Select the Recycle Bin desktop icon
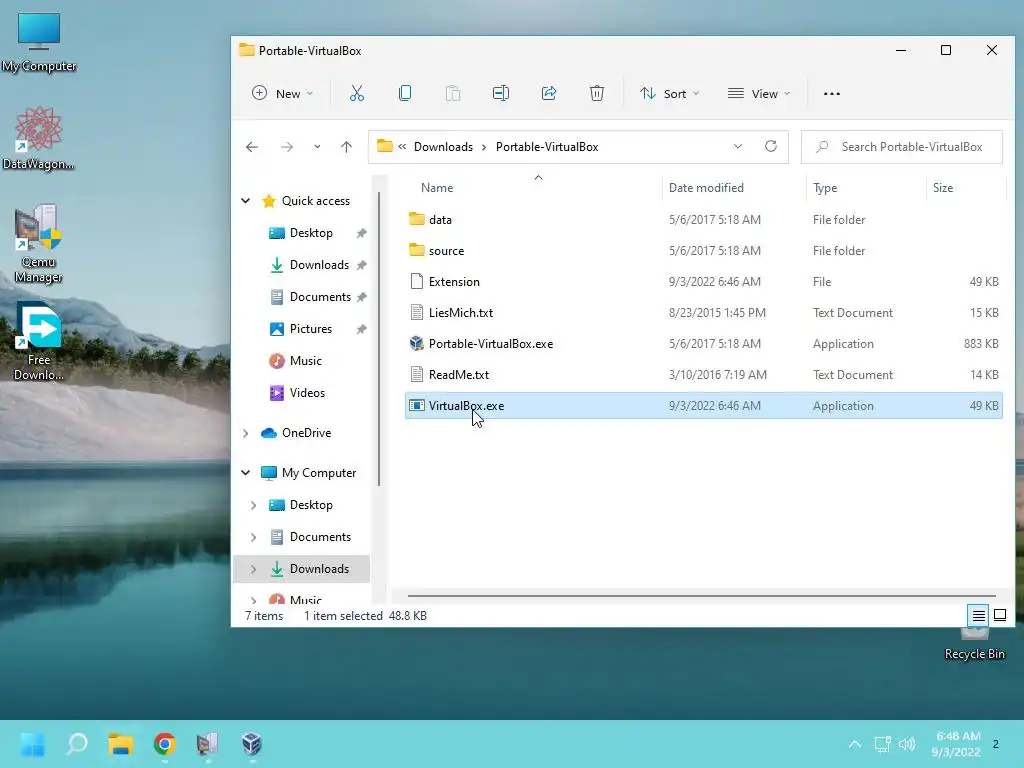Image resolution: width=1024 pixels, height=768 pixels. [974, 645]
